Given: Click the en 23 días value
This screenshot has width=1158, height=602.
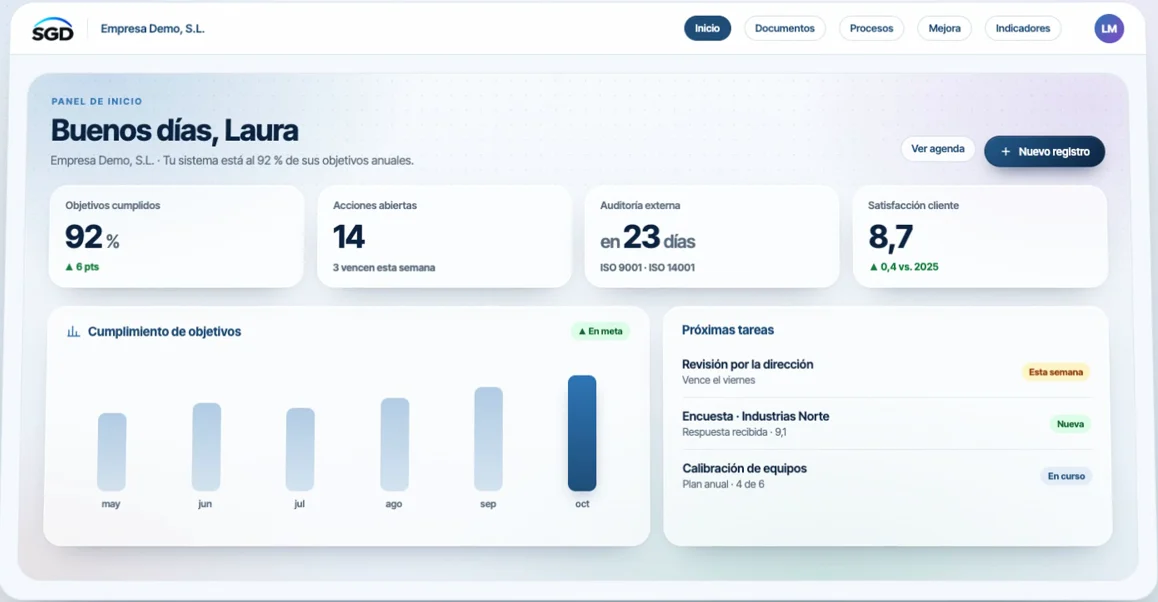Looking at the screenshot, I should click(x=647, y=238).
